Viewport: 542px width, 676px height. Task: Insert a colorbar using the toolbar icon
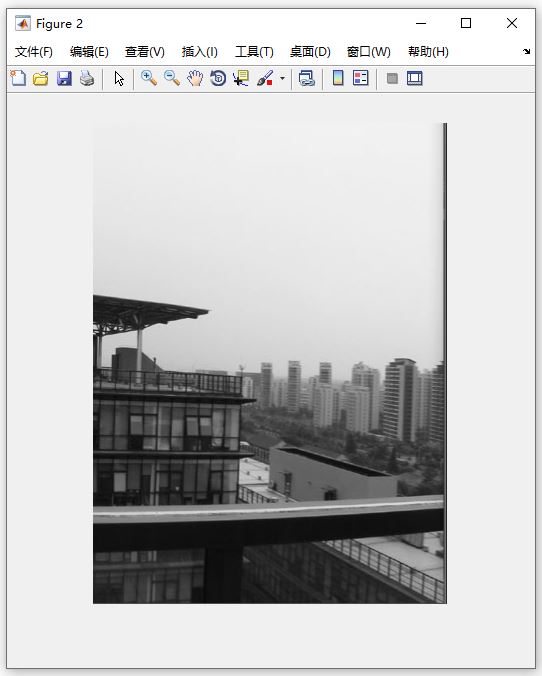(x=338, y=78)
